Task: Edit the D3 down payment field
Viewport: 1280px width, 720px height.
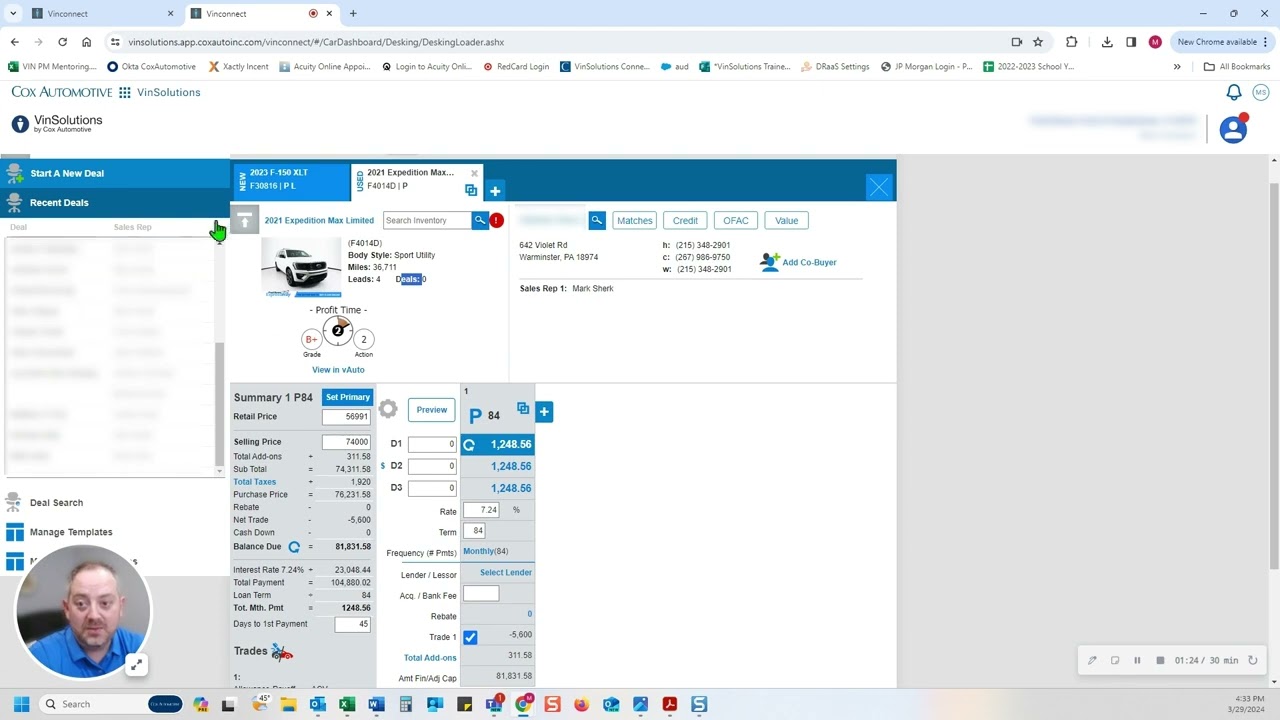Action: click(432, 488)
